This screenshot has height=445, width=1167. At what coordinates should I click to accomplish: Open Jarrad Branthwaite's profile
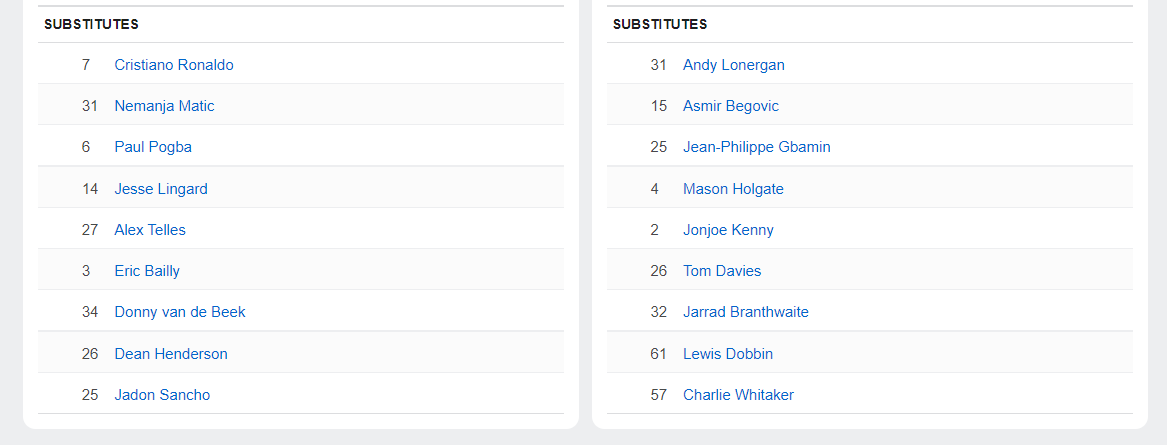pos(746,312)
